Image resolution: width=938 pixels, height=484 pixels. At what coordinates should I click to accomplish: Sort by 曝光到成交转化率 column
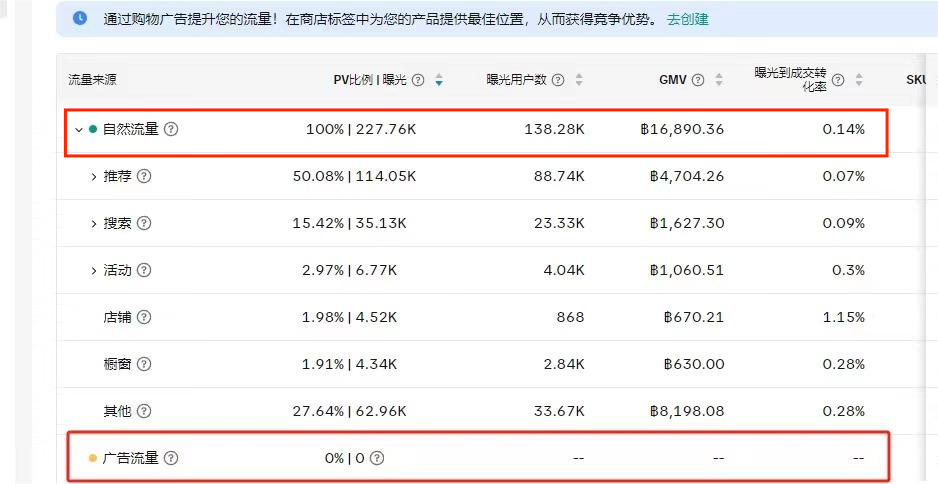coord(859,80)
